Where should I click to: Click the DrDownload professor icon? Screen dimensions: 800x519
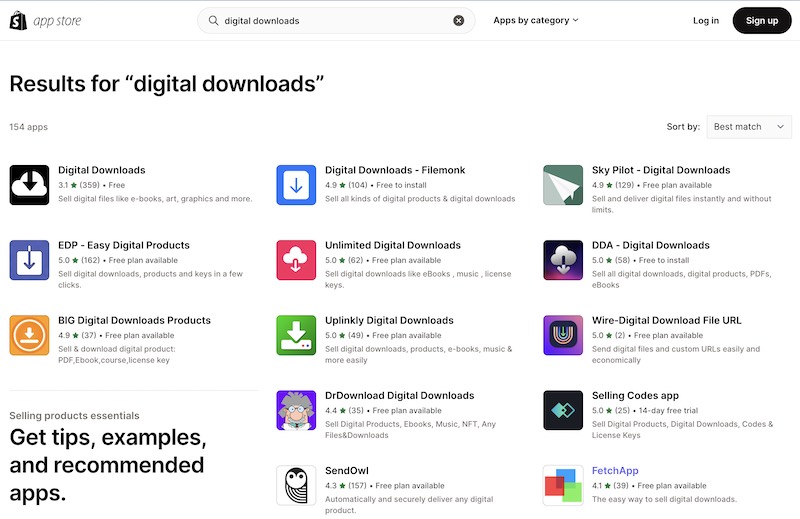[x=296, y=410]
